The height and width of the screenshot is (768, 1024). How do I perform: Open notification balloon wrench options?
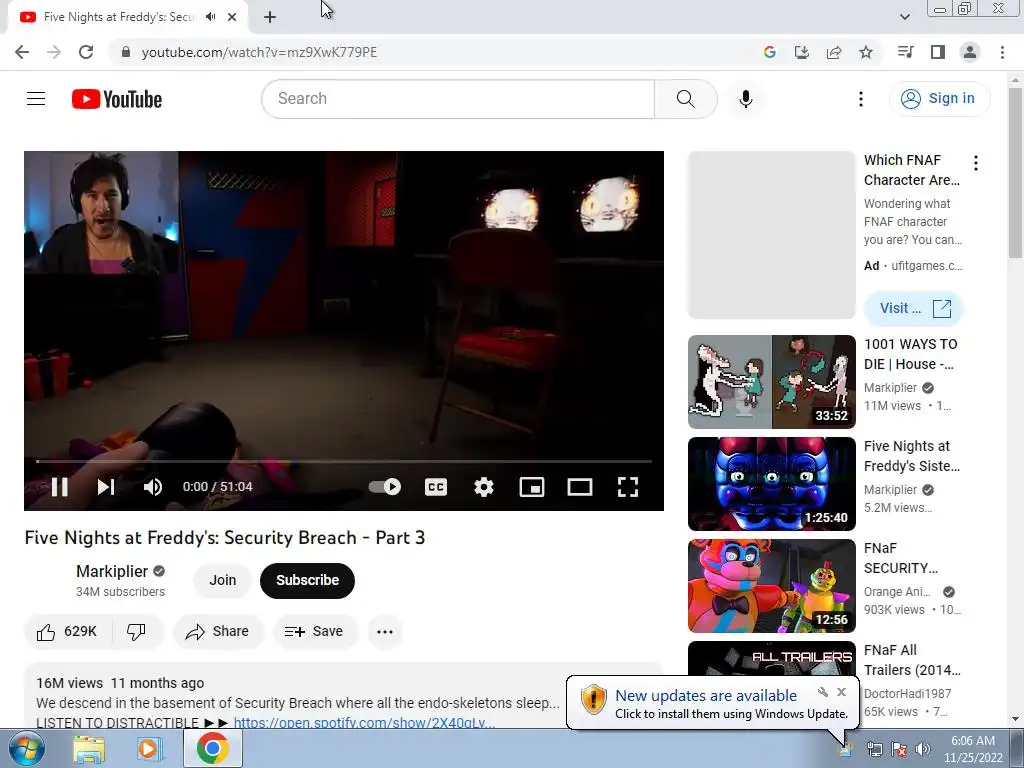point(823,692)
